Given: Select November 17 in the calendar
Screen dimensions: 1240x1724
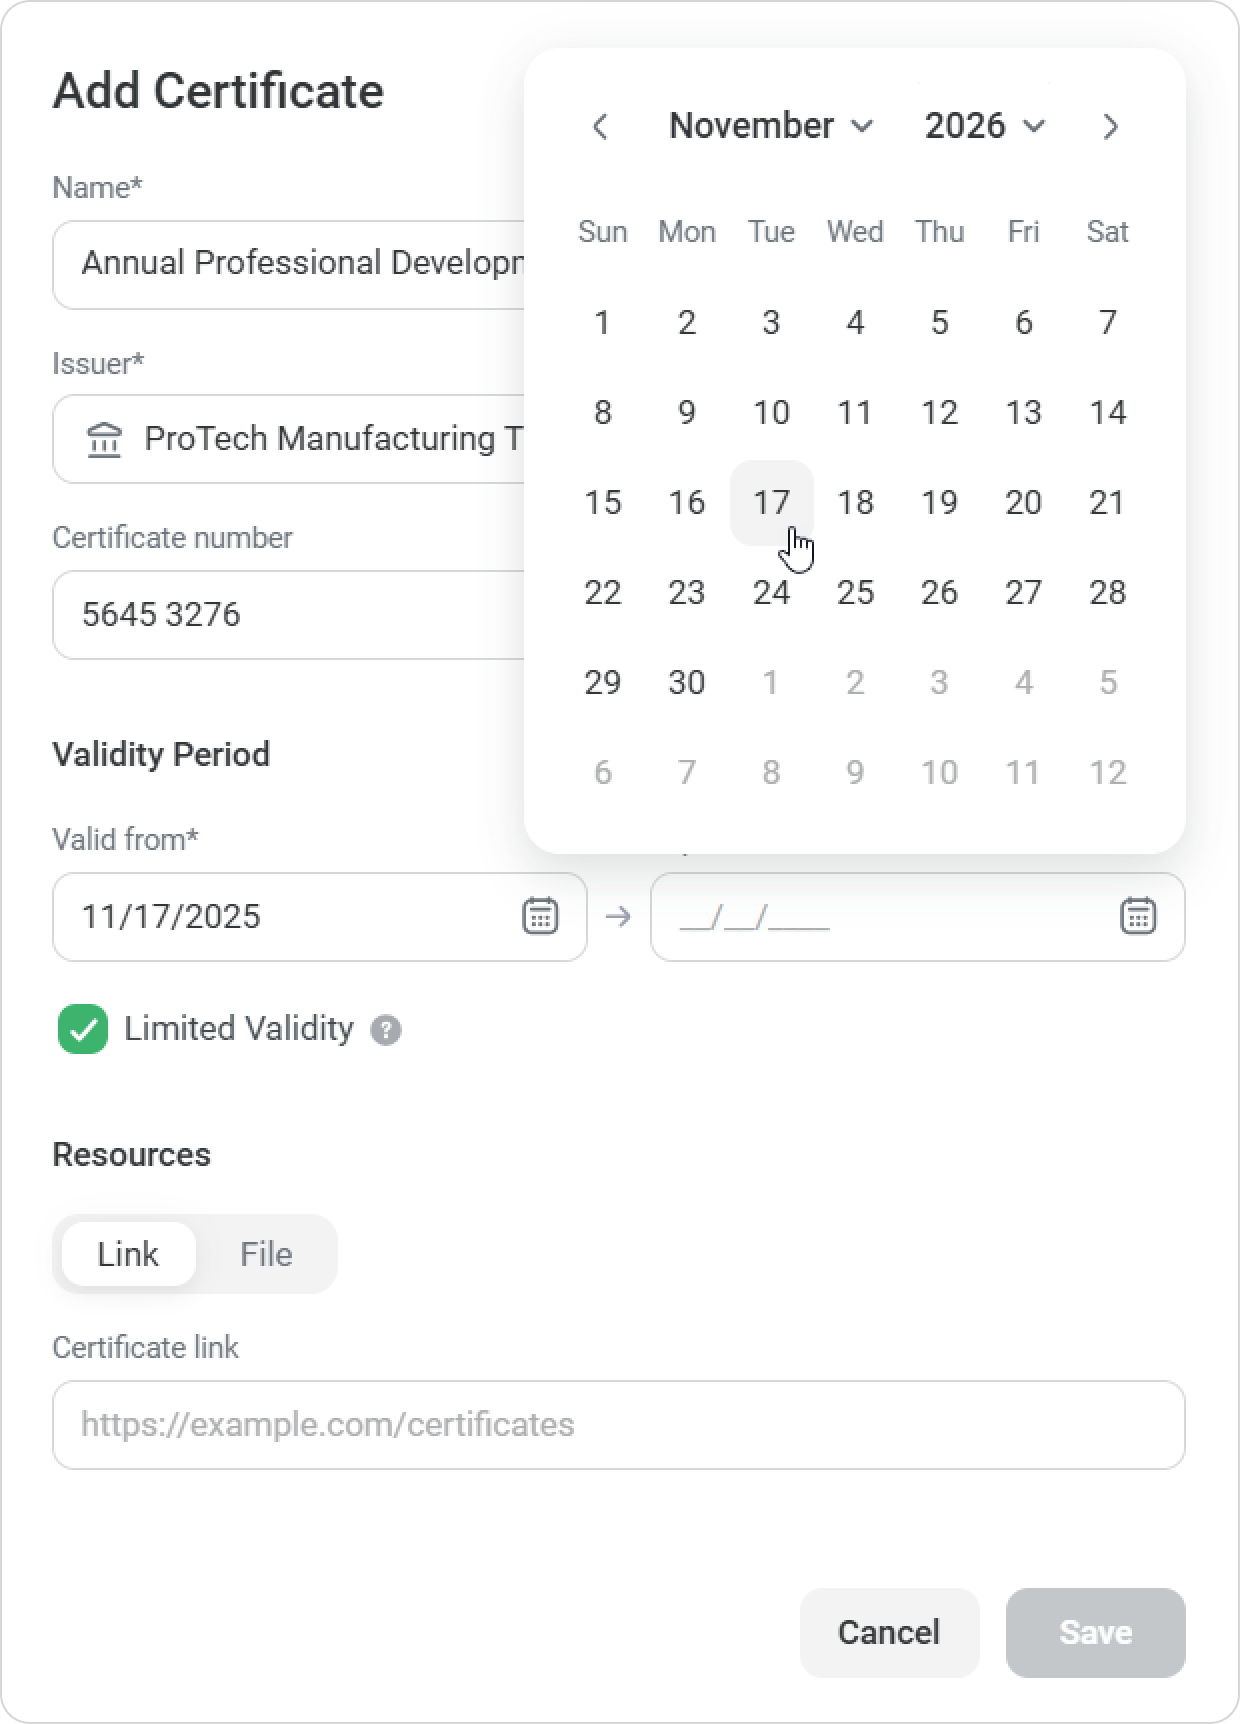Looking at the screenshot, I should pyautogui.click(x=771, y=502).
